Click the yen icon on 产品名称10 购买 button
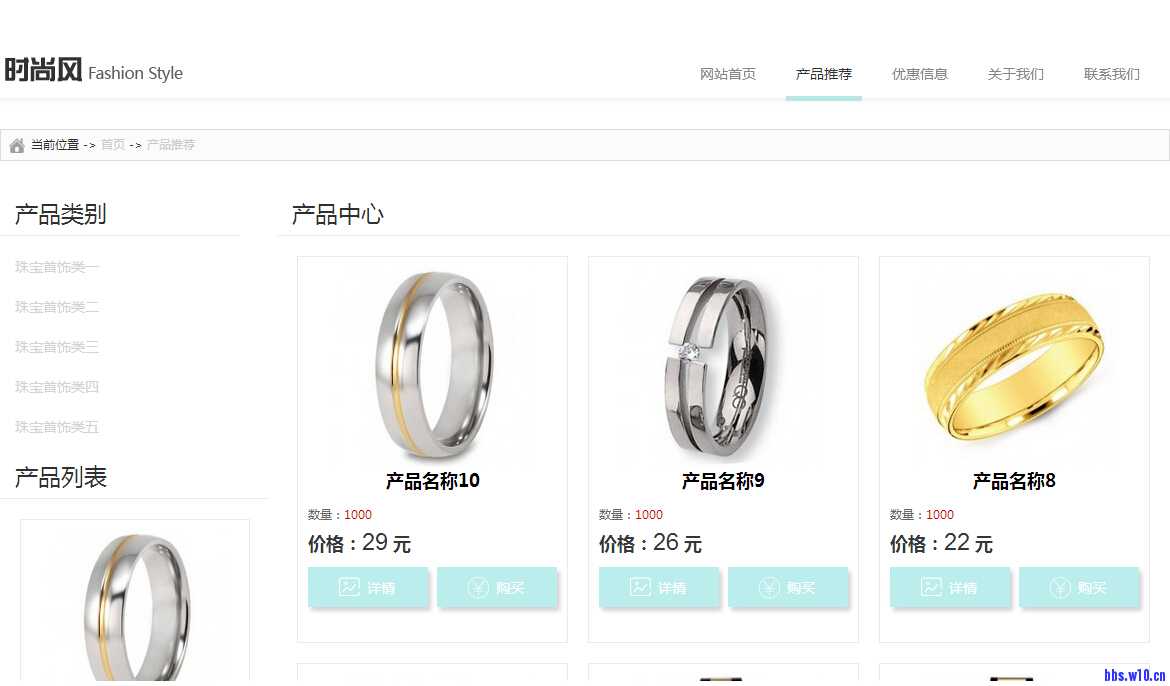The height and width of the screenshot is (686, 1170). coord(478,587)
